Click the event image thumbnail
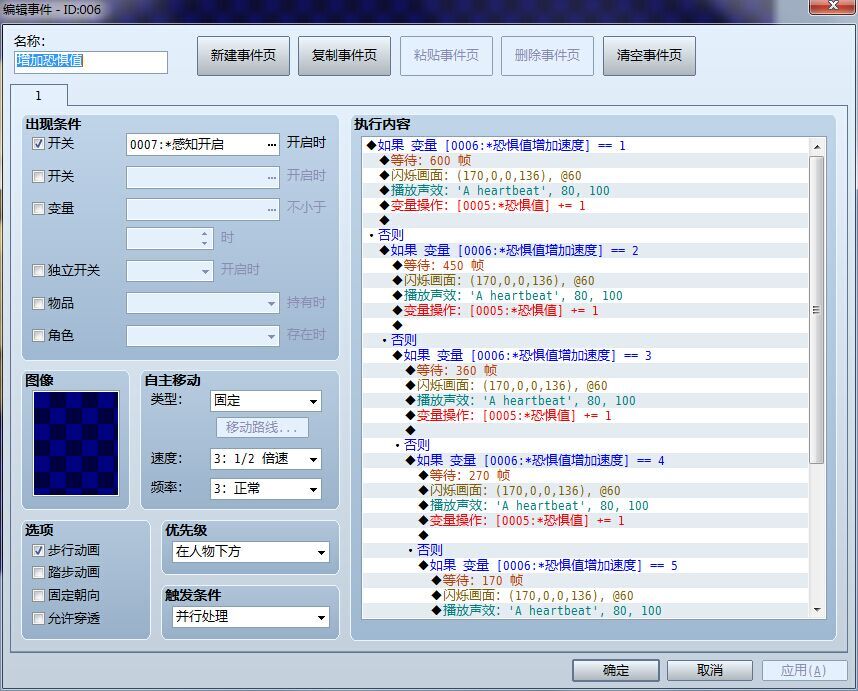 (76, 443)
